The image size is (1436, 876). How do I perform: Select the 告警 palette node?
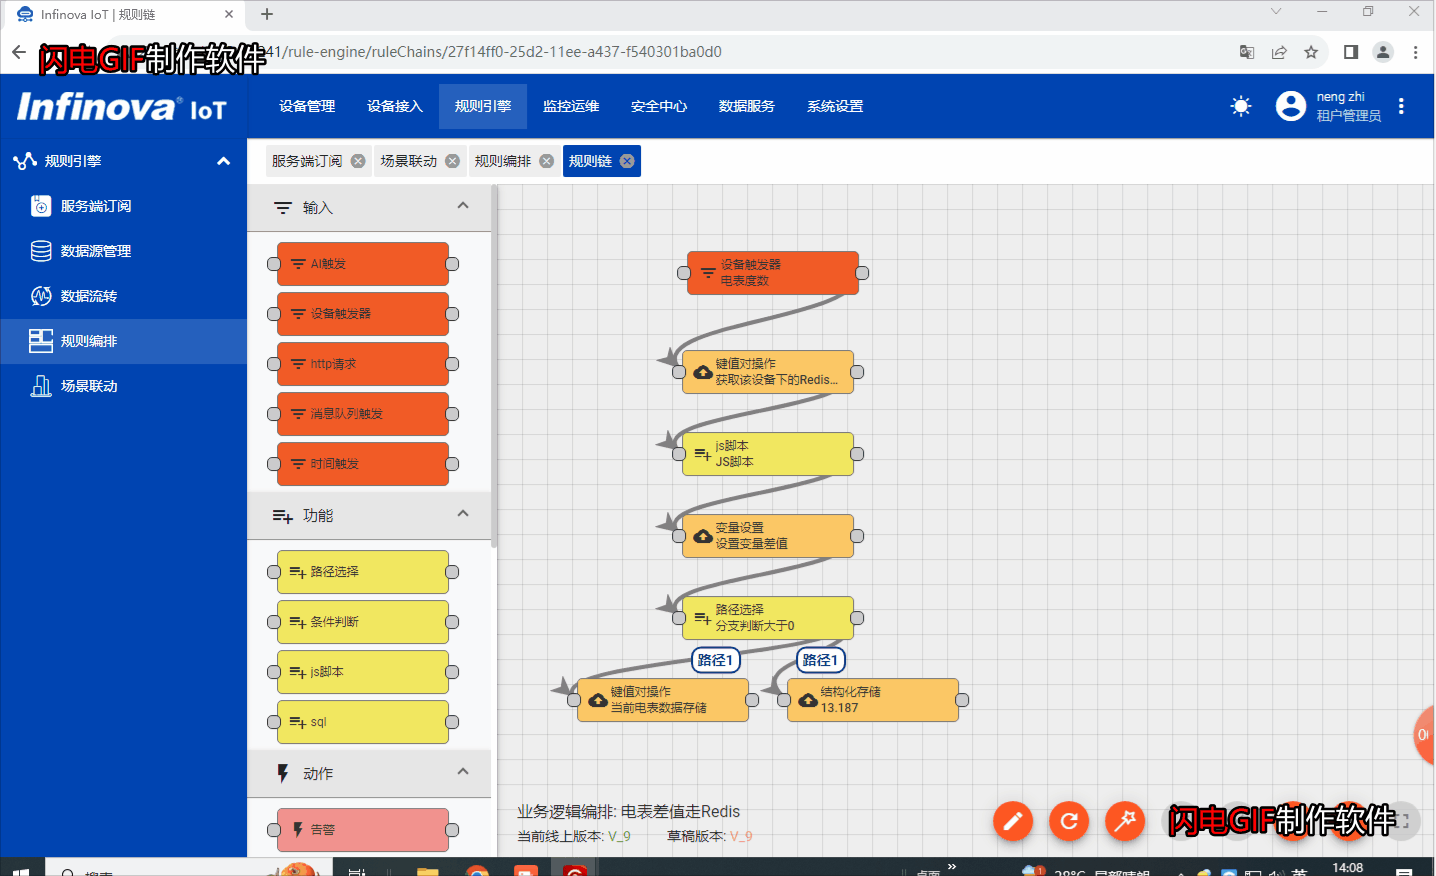(x=363, y=830)
